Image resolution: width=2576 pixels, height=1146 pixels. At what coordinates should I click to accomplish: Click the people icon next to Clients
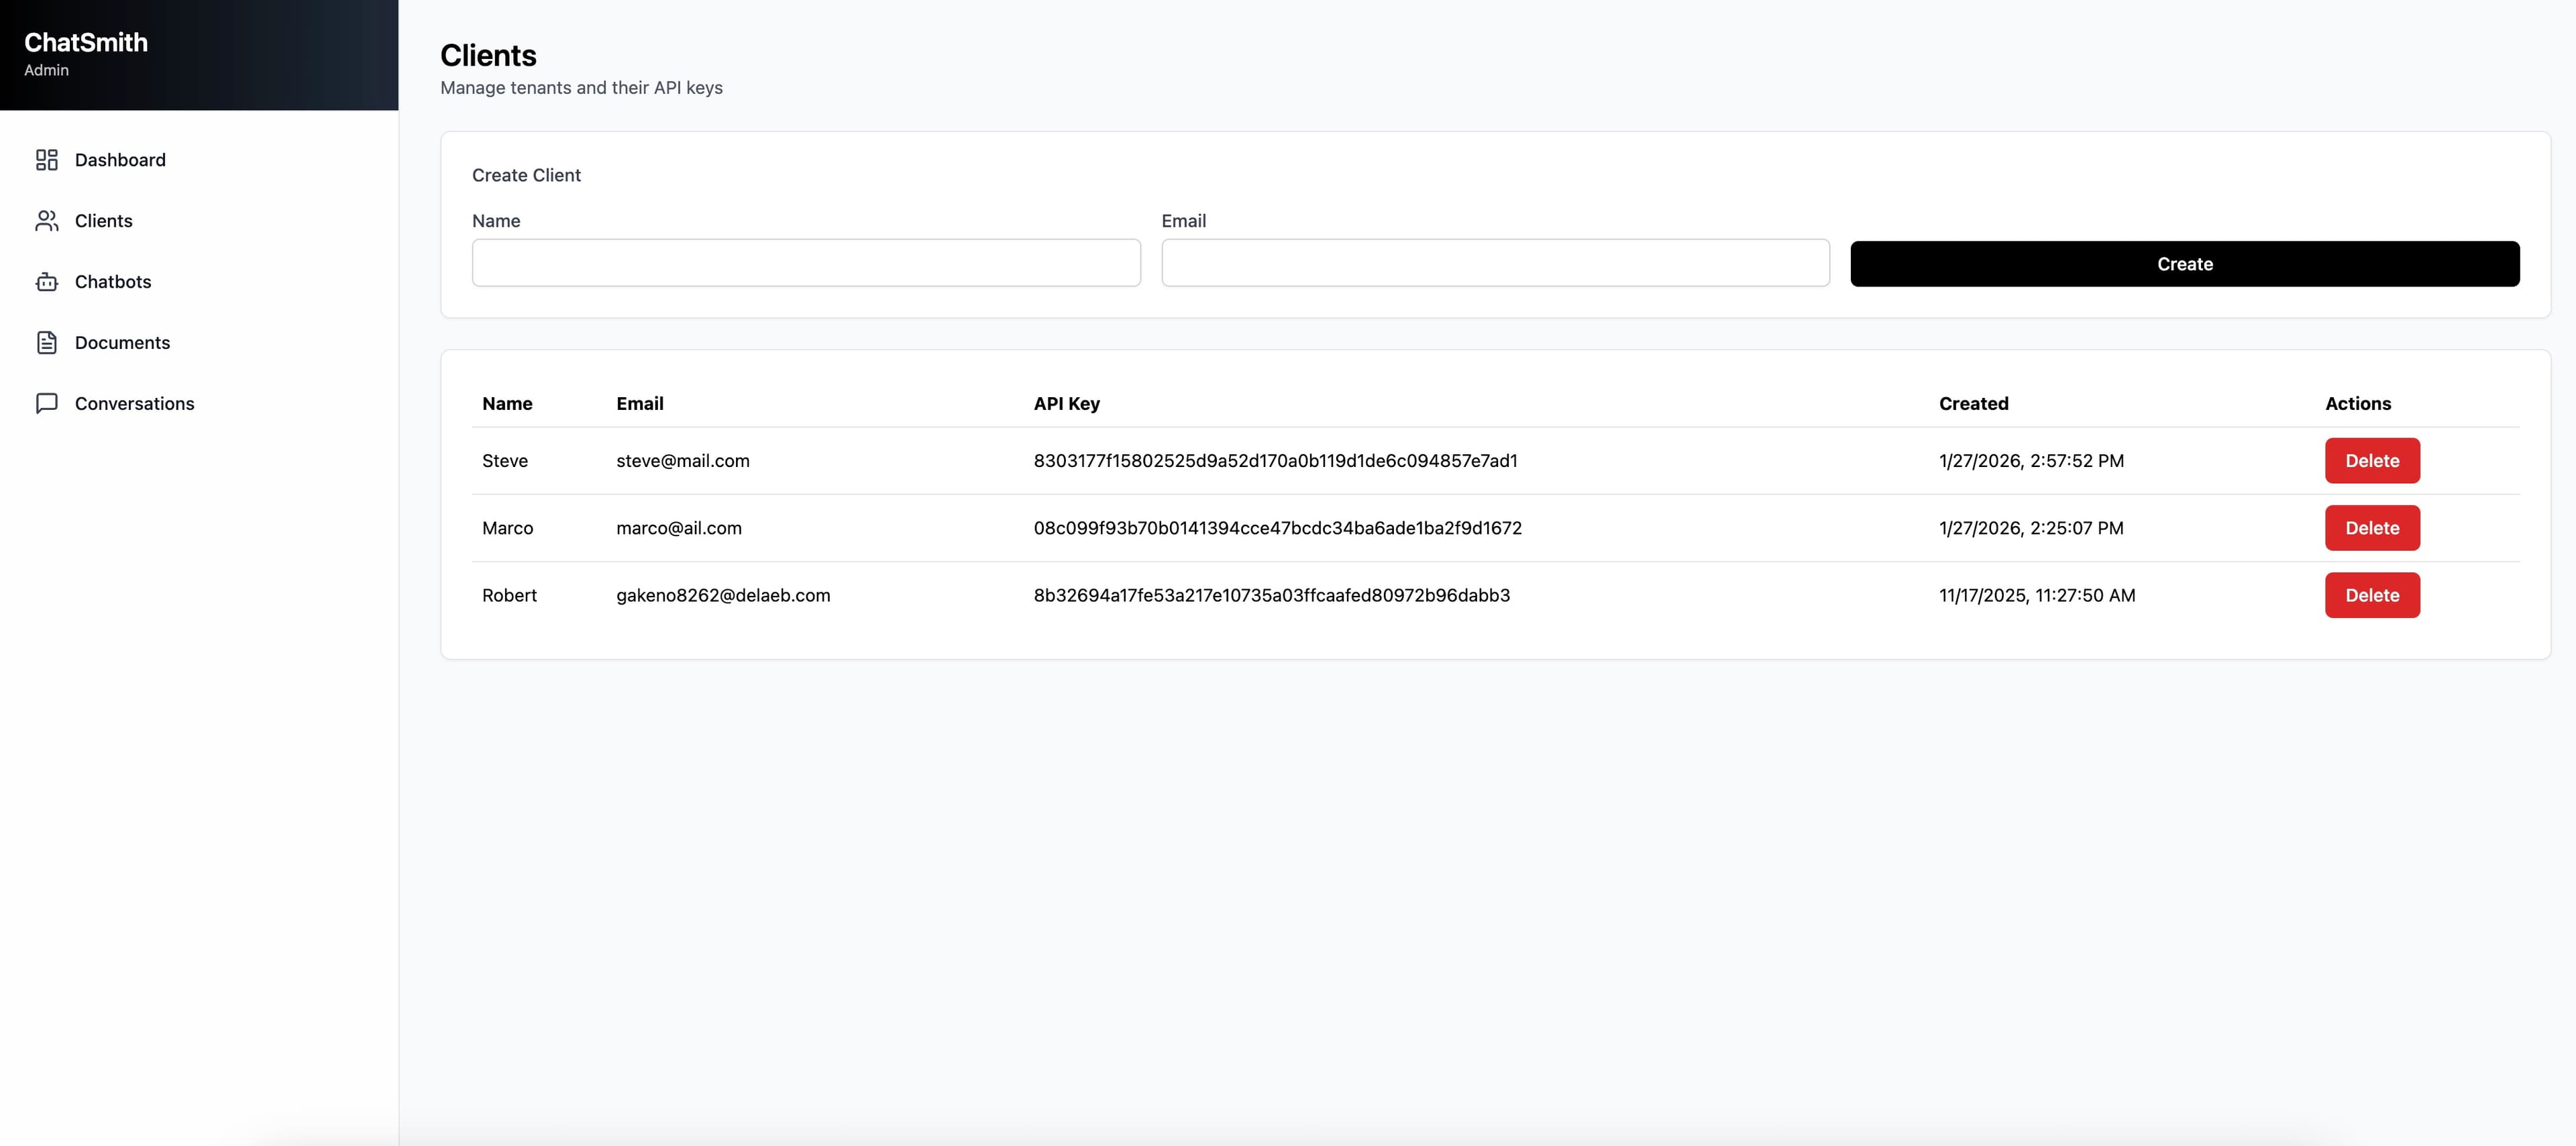(x=47, y=221)
